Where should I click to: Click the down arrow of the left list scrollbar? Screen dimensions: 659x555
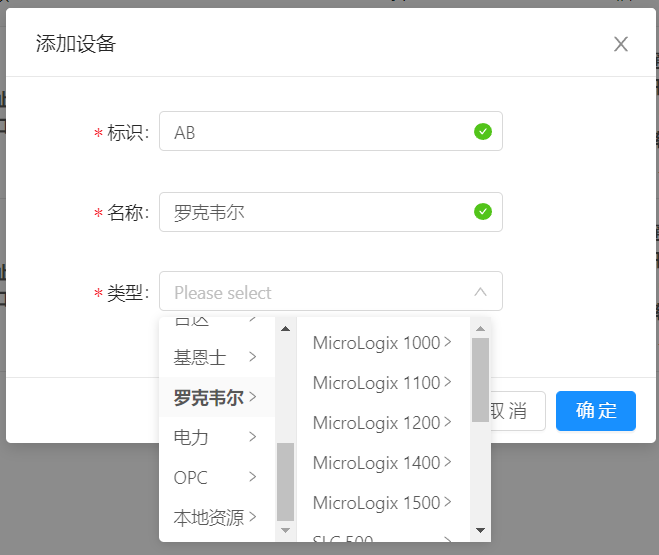coord(285,530)
